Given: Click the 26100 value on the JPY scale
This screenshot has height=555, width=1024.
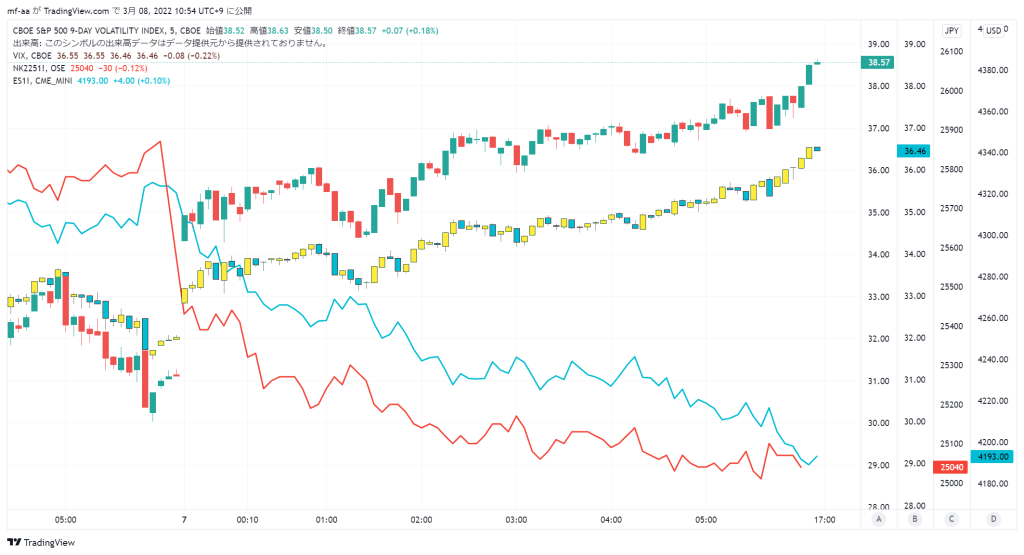Looking at the screenshot, I should click(952, 52).
